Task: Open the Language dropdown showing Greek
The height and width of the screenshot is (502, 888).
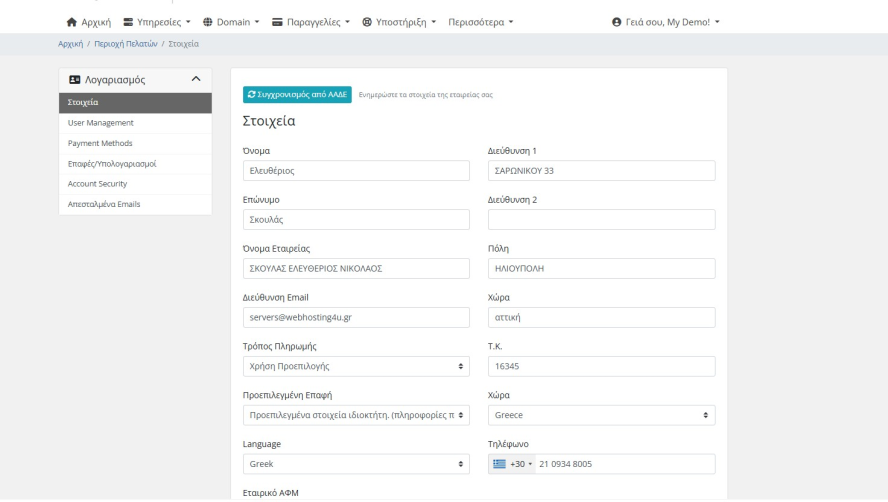Action: (x=356, y=464)
